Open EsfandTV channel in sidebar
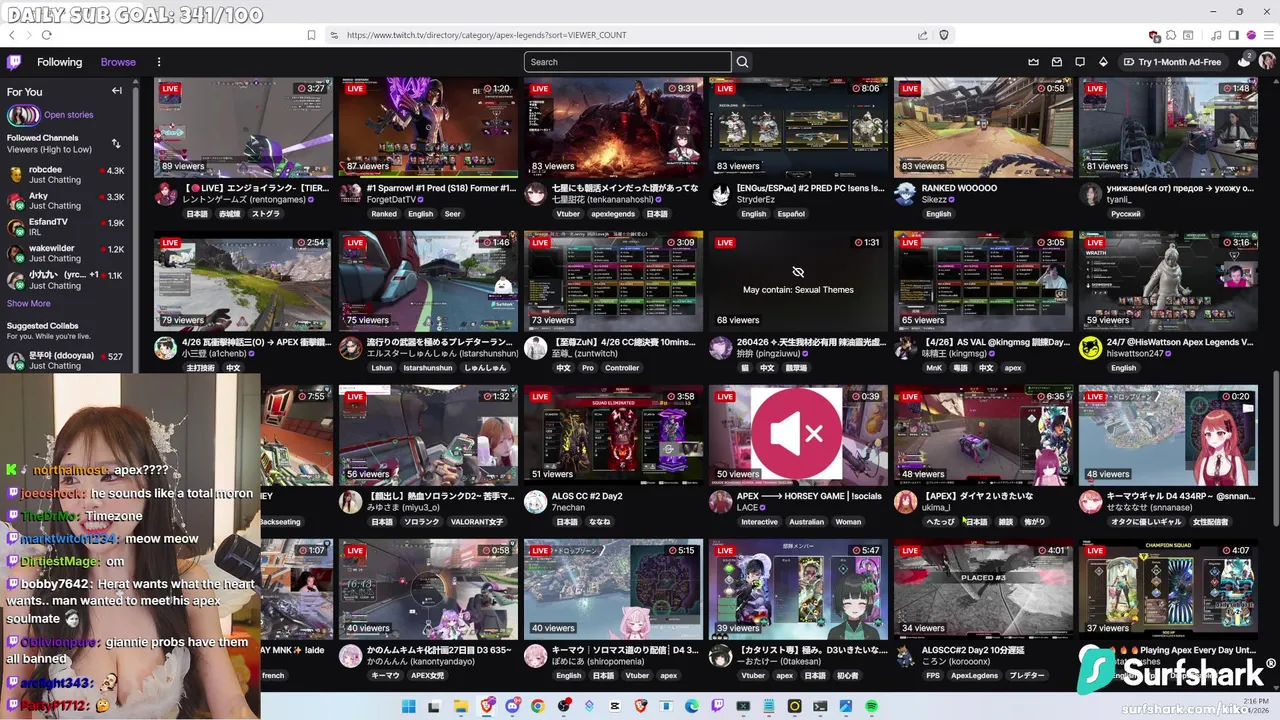The width and height of the screenshot is (1280, 720). point(65,227)
